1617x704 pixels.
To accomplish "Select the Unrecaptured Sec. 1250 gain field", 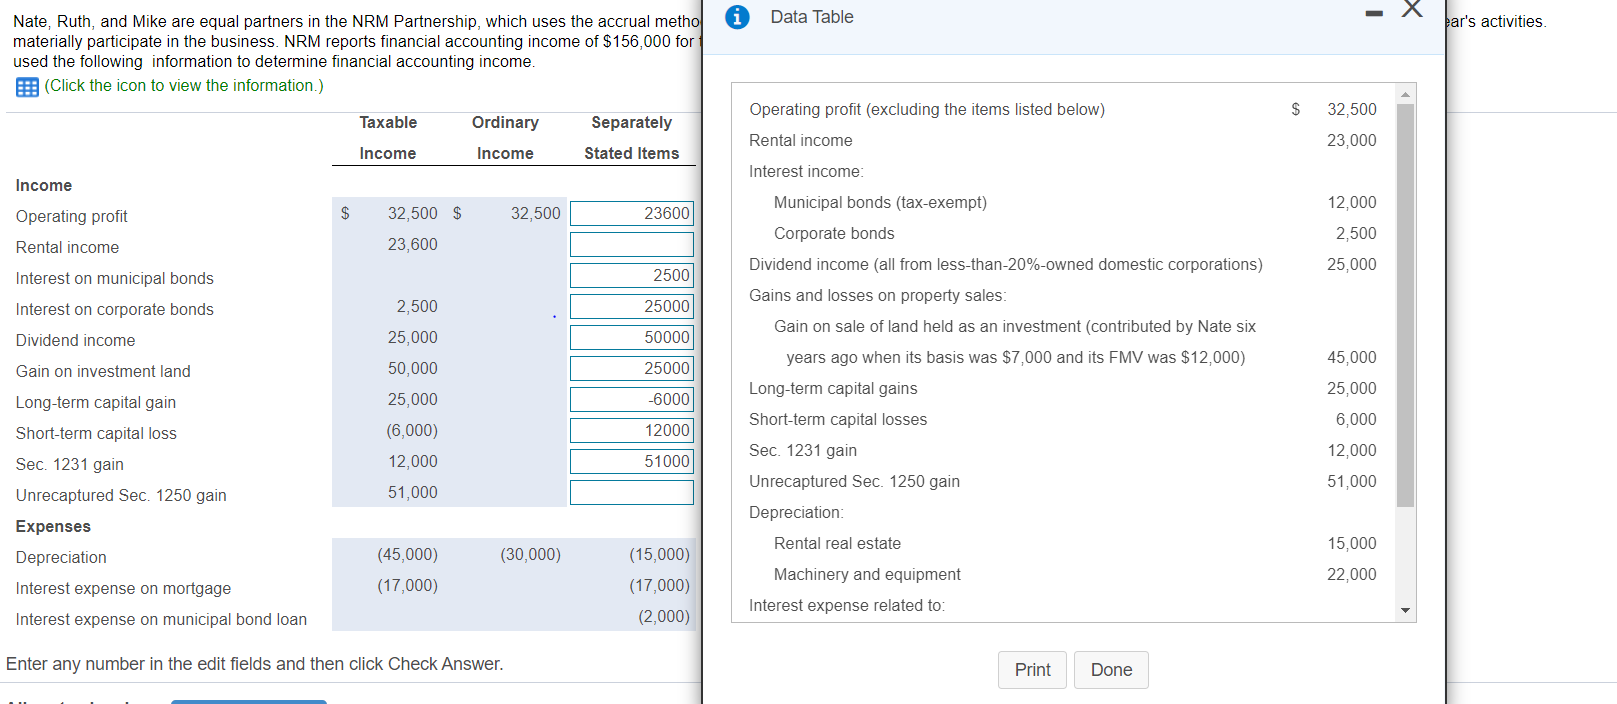I will pos(632,492).
